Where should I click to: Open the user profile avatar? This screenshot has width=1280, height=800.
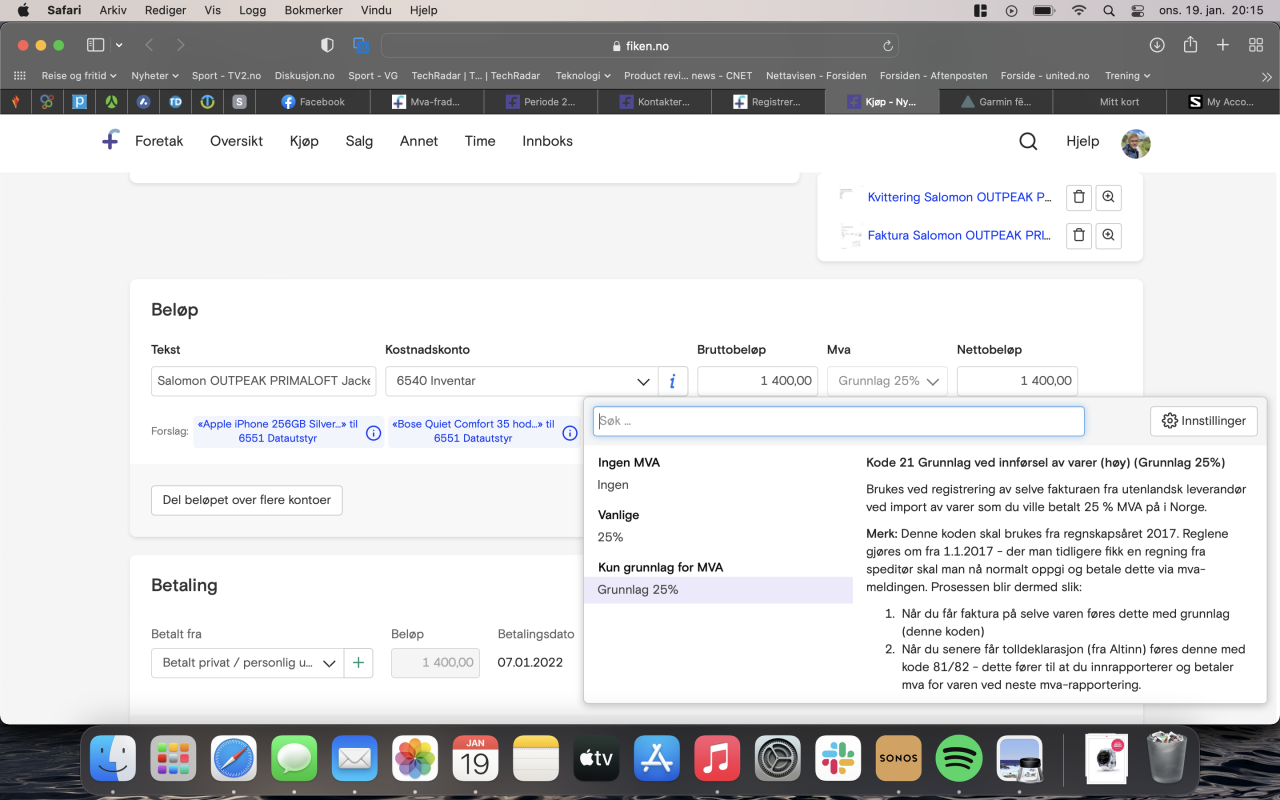(1135, 143)
